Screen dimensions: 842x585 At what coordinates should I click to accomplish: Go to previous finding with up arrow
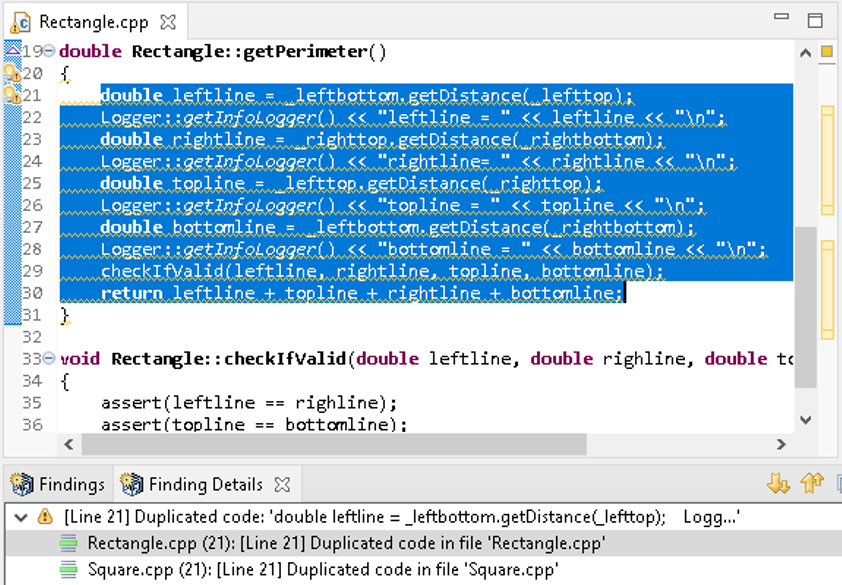coord(812,483)
